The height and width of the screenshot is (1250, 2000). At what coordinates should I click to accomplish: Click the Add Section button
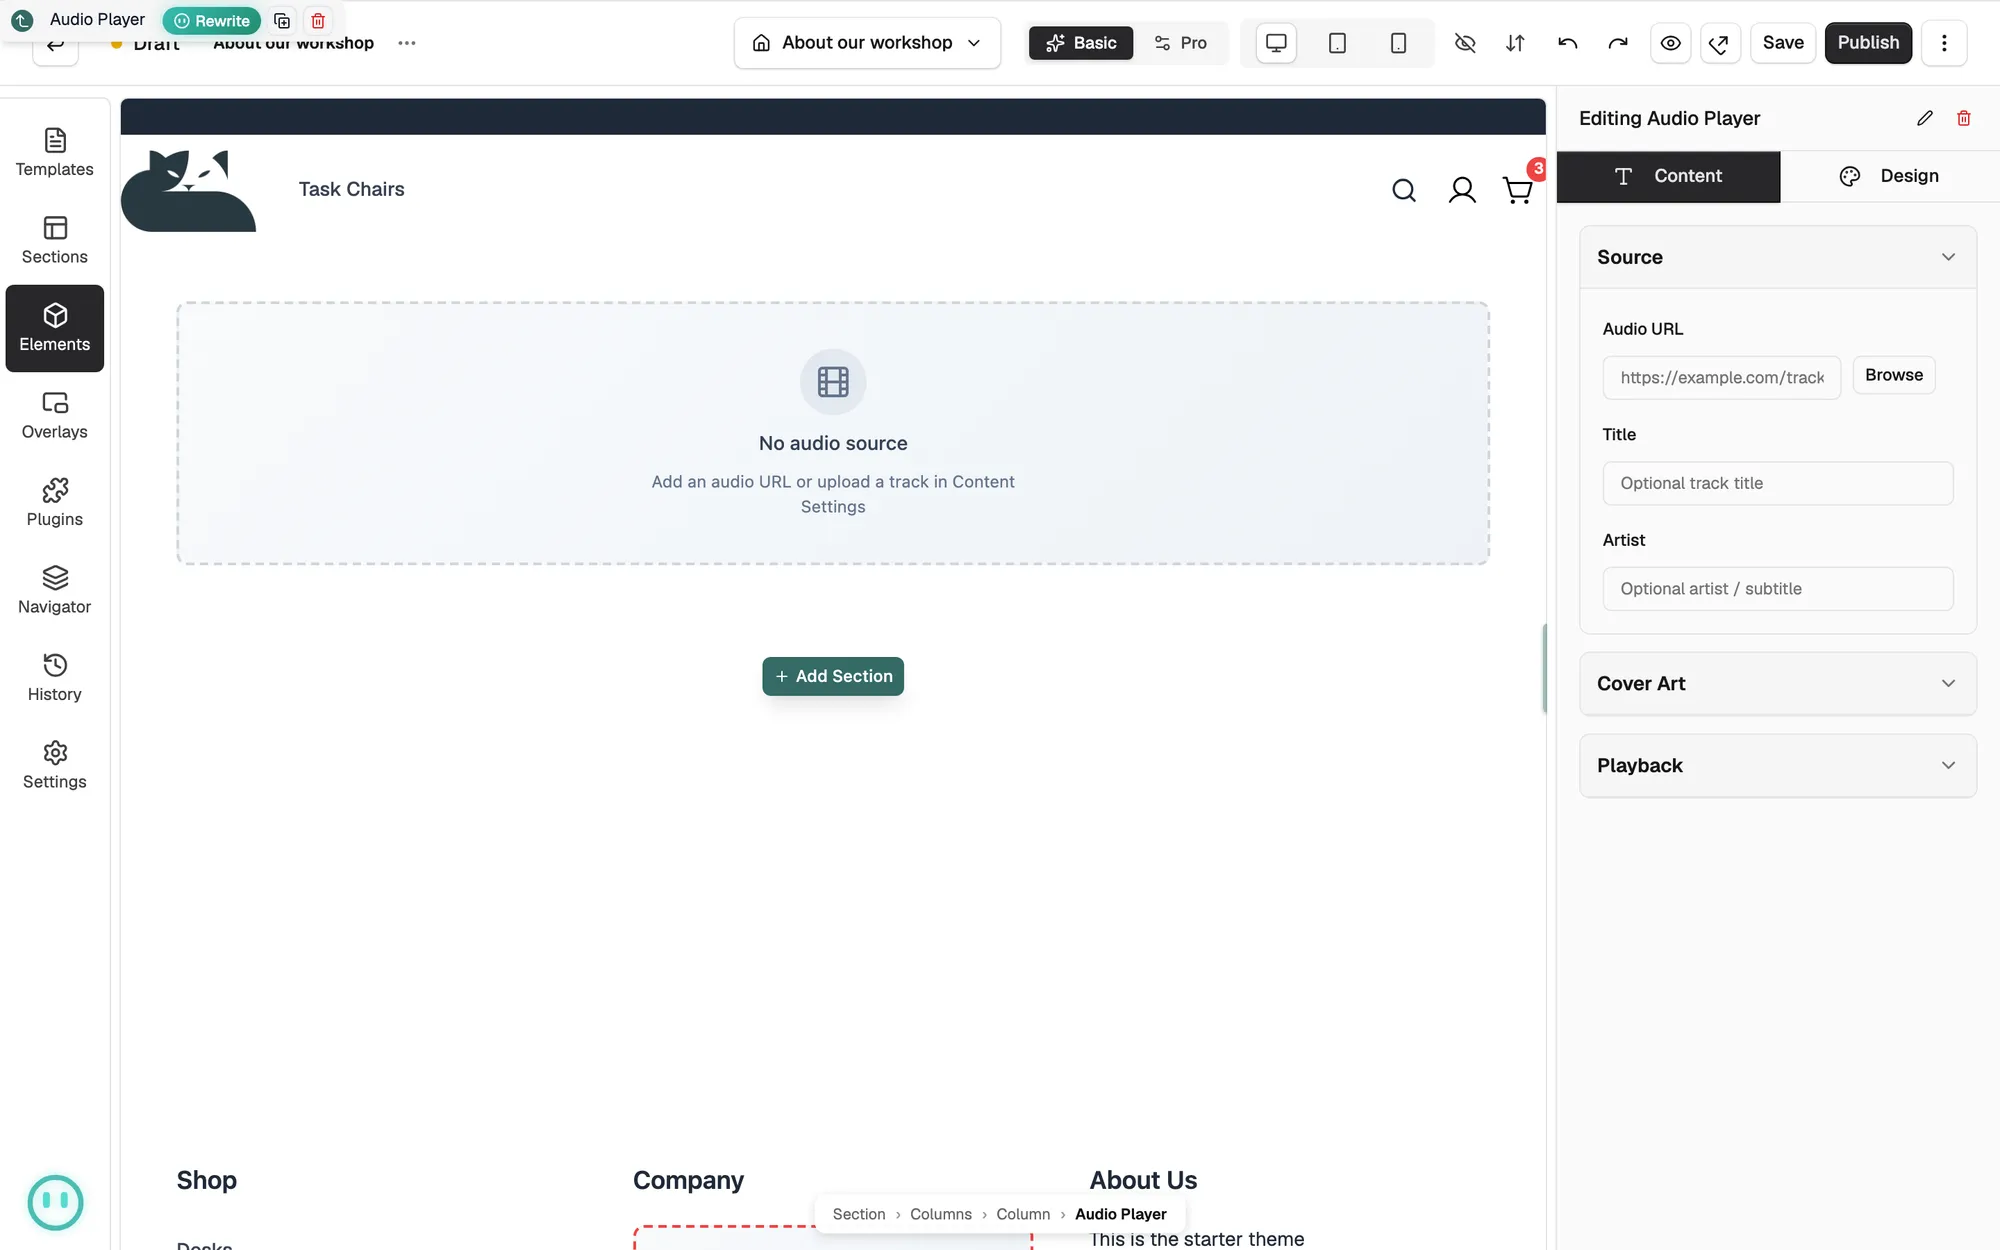pyautogui.click(x=833, y=676)
